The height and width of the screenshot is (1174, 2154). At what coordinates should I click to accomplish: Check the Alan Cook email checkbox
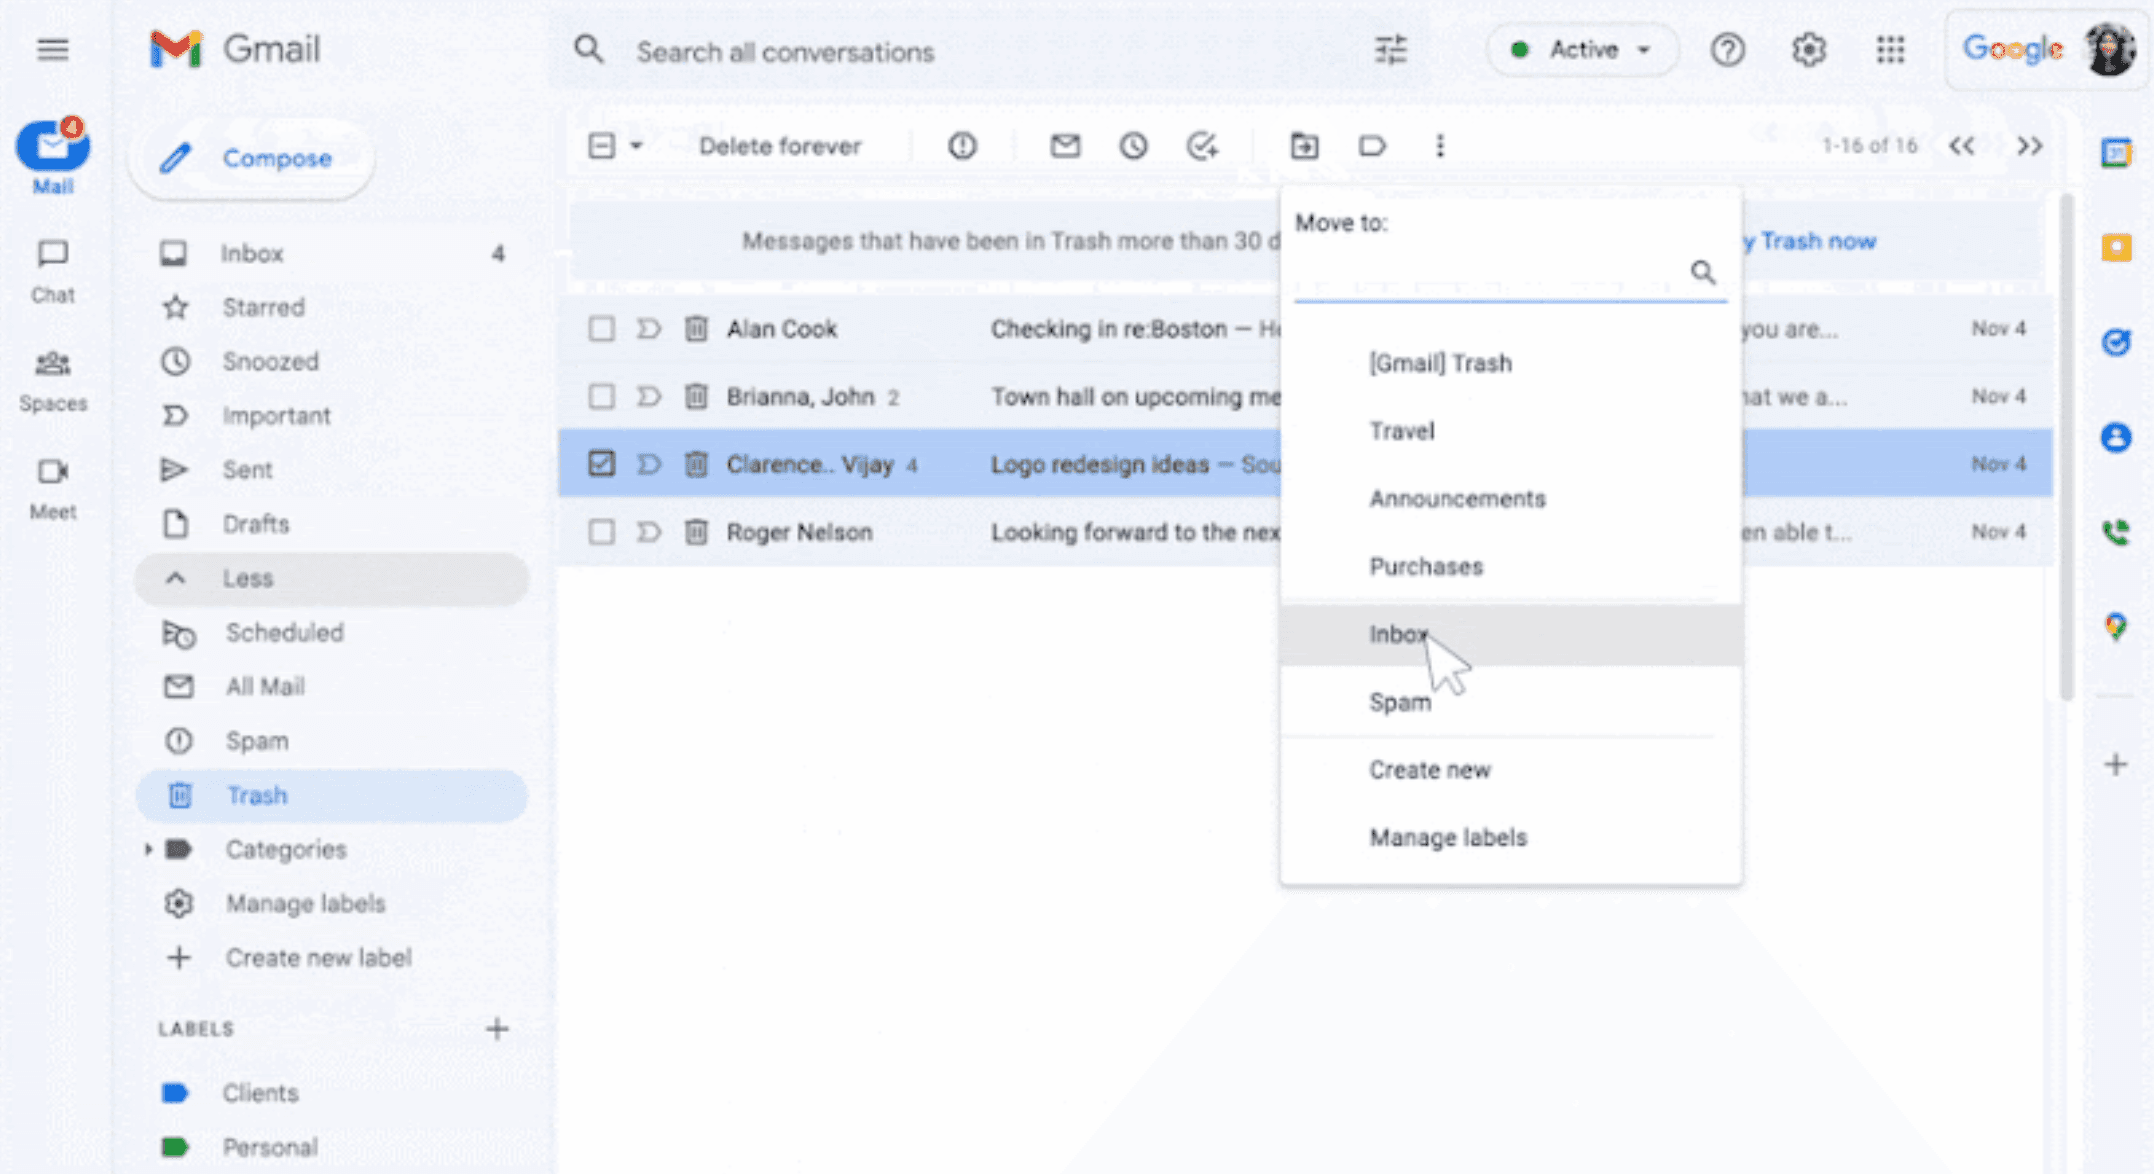point(601,328)
